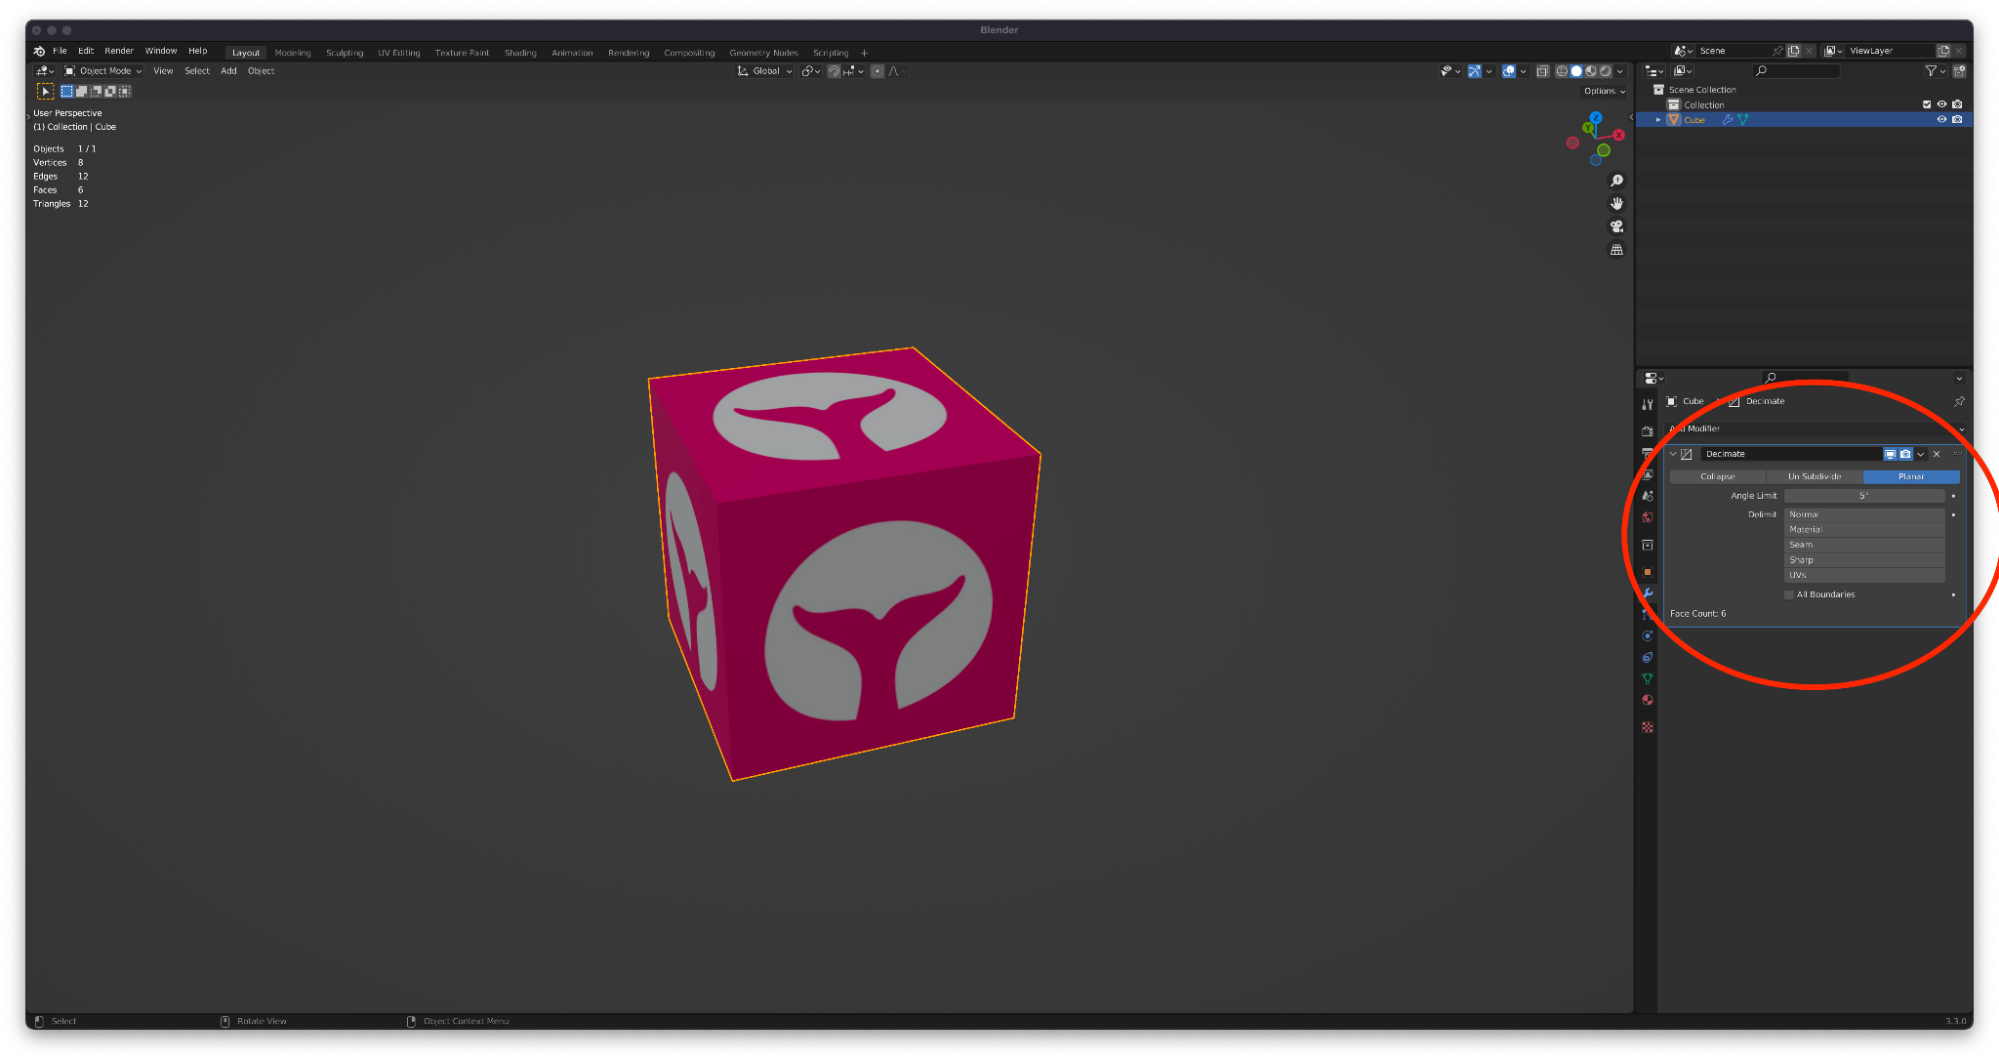1999x1061 pixels.
Task: Click the modifier wrench icon on Cube row
Action: pos(1727,120)
